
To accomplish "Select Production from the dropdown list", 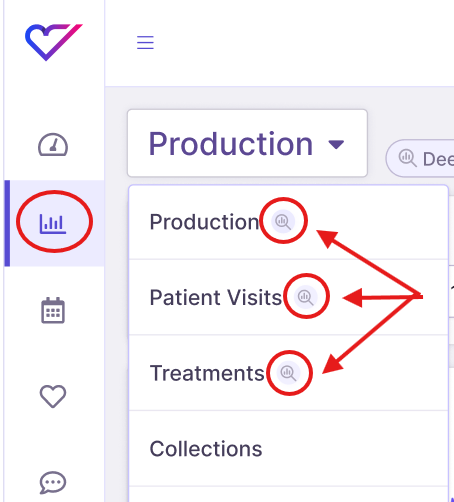I will (x=204, y=222).
